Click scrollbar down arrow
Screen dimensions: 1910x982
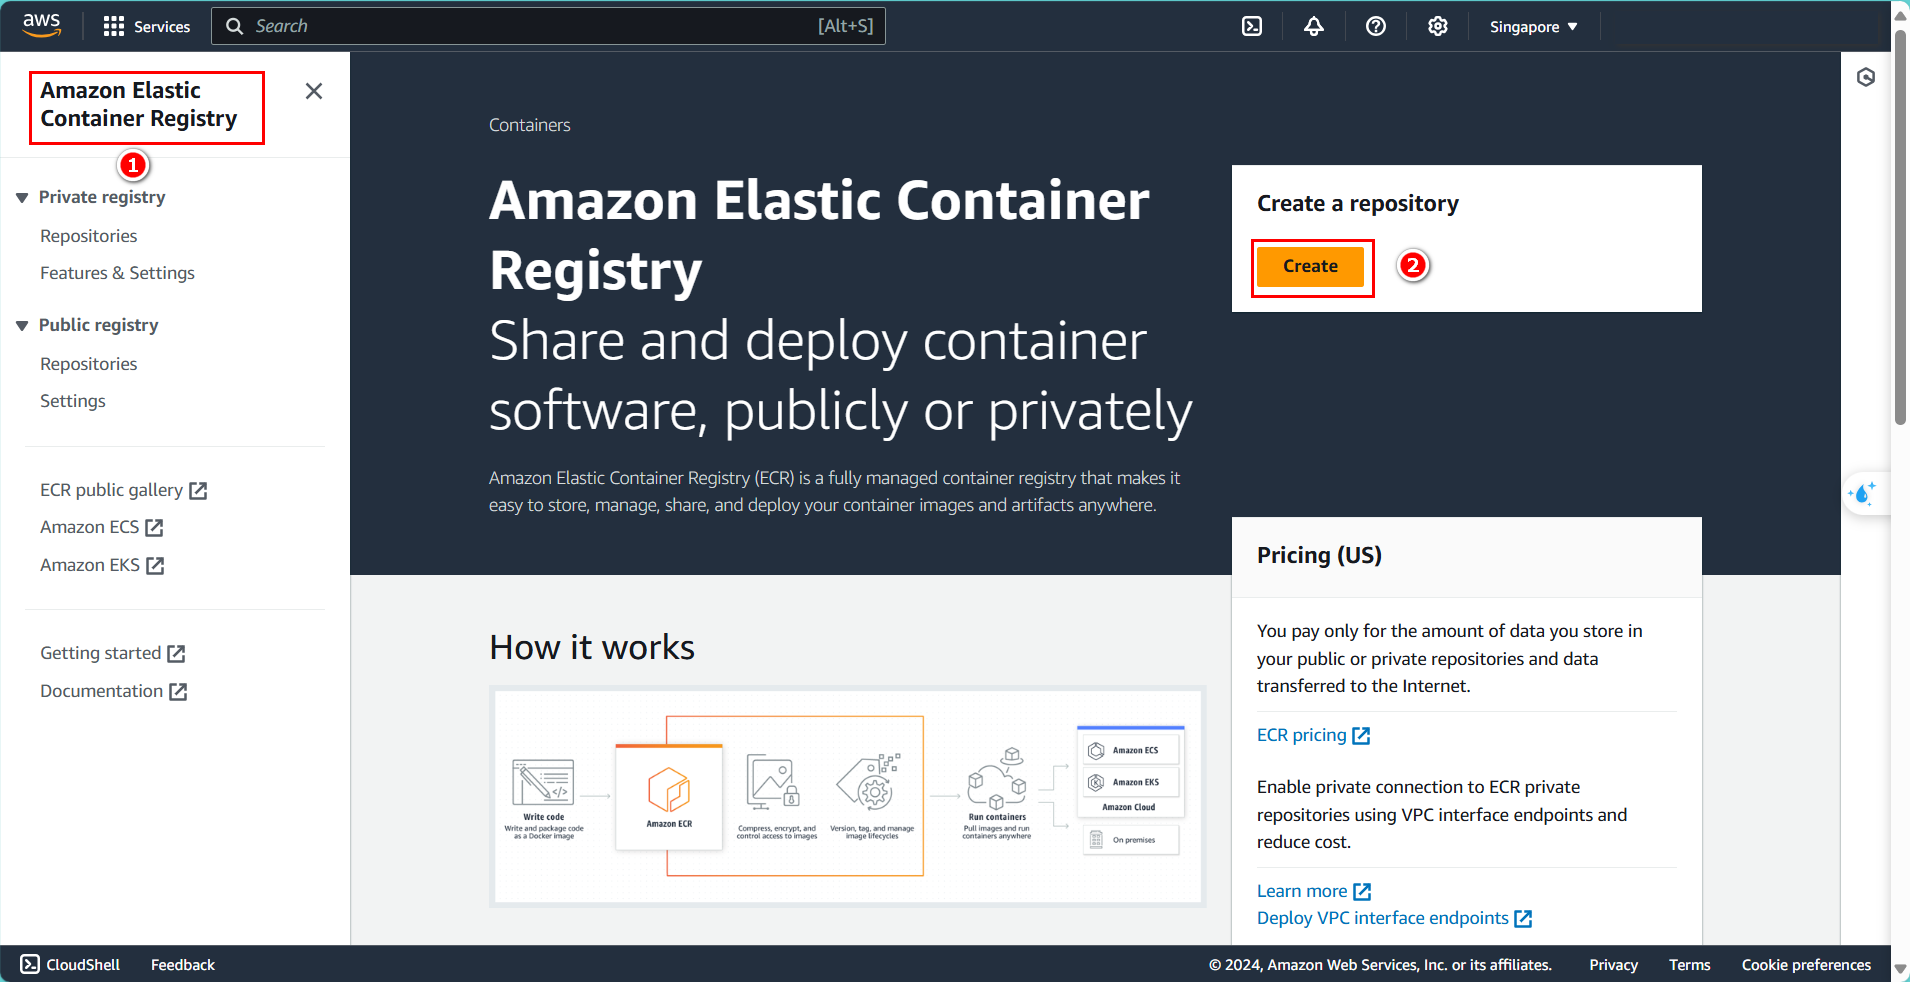[x=1900, y=970]
